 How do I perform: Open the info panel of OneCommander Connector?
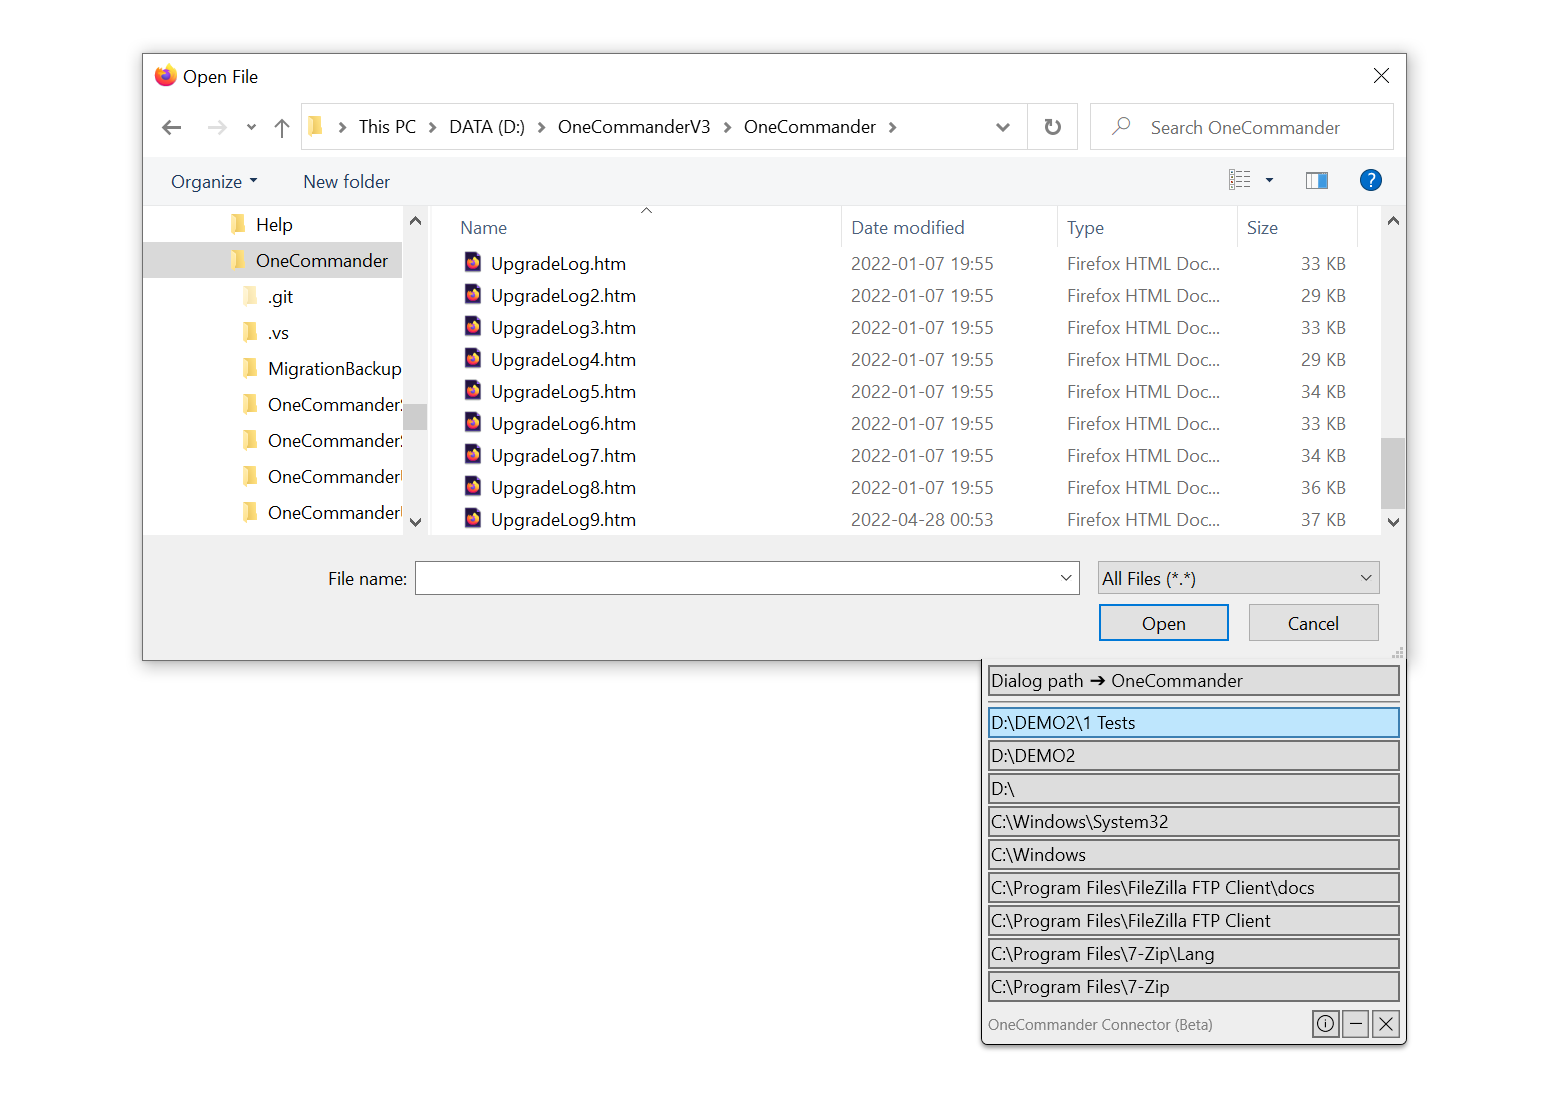point(1325,1024)
